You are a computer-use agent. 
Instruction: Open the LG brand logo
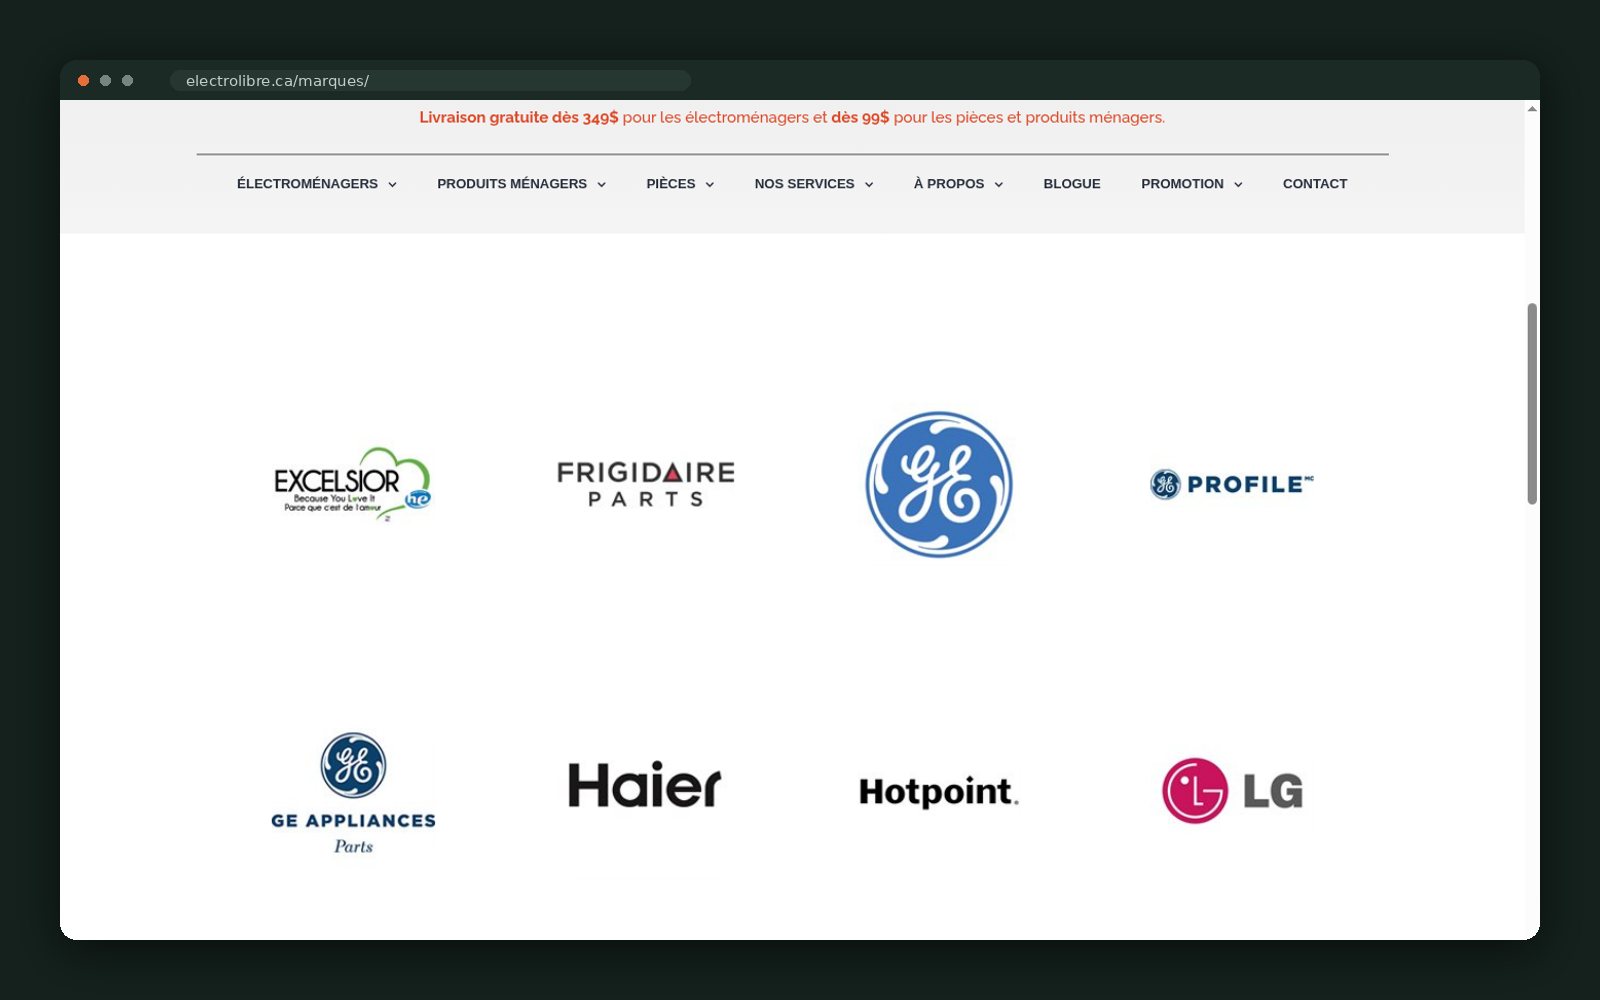click(x=1232, y=791)
